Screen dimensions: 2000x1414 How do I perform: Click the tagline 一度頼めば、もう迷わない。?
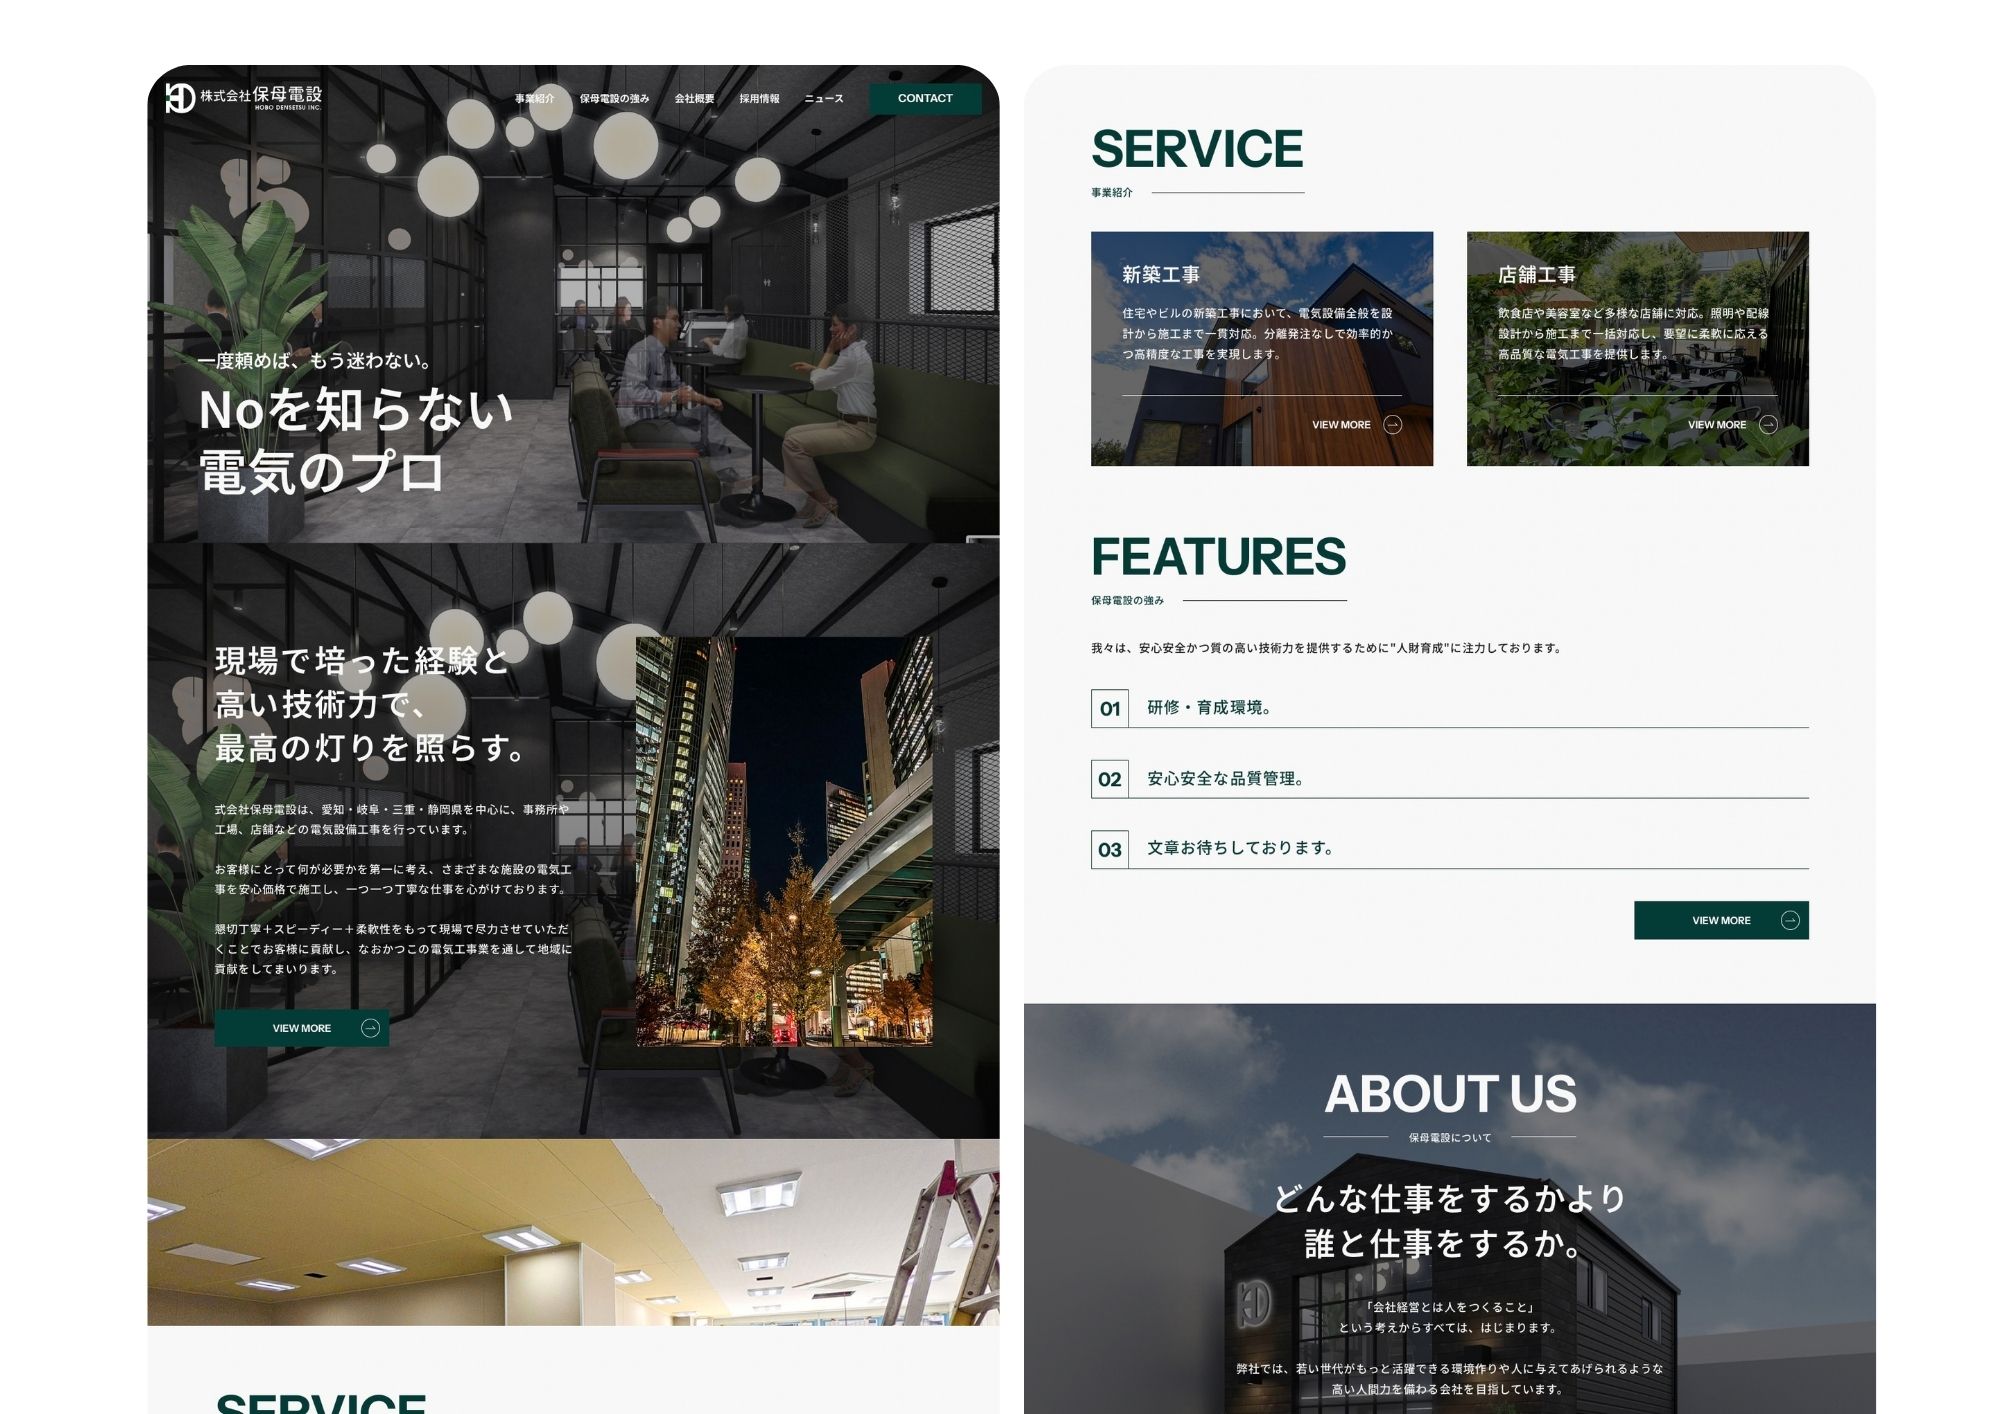tap(314, 361)
